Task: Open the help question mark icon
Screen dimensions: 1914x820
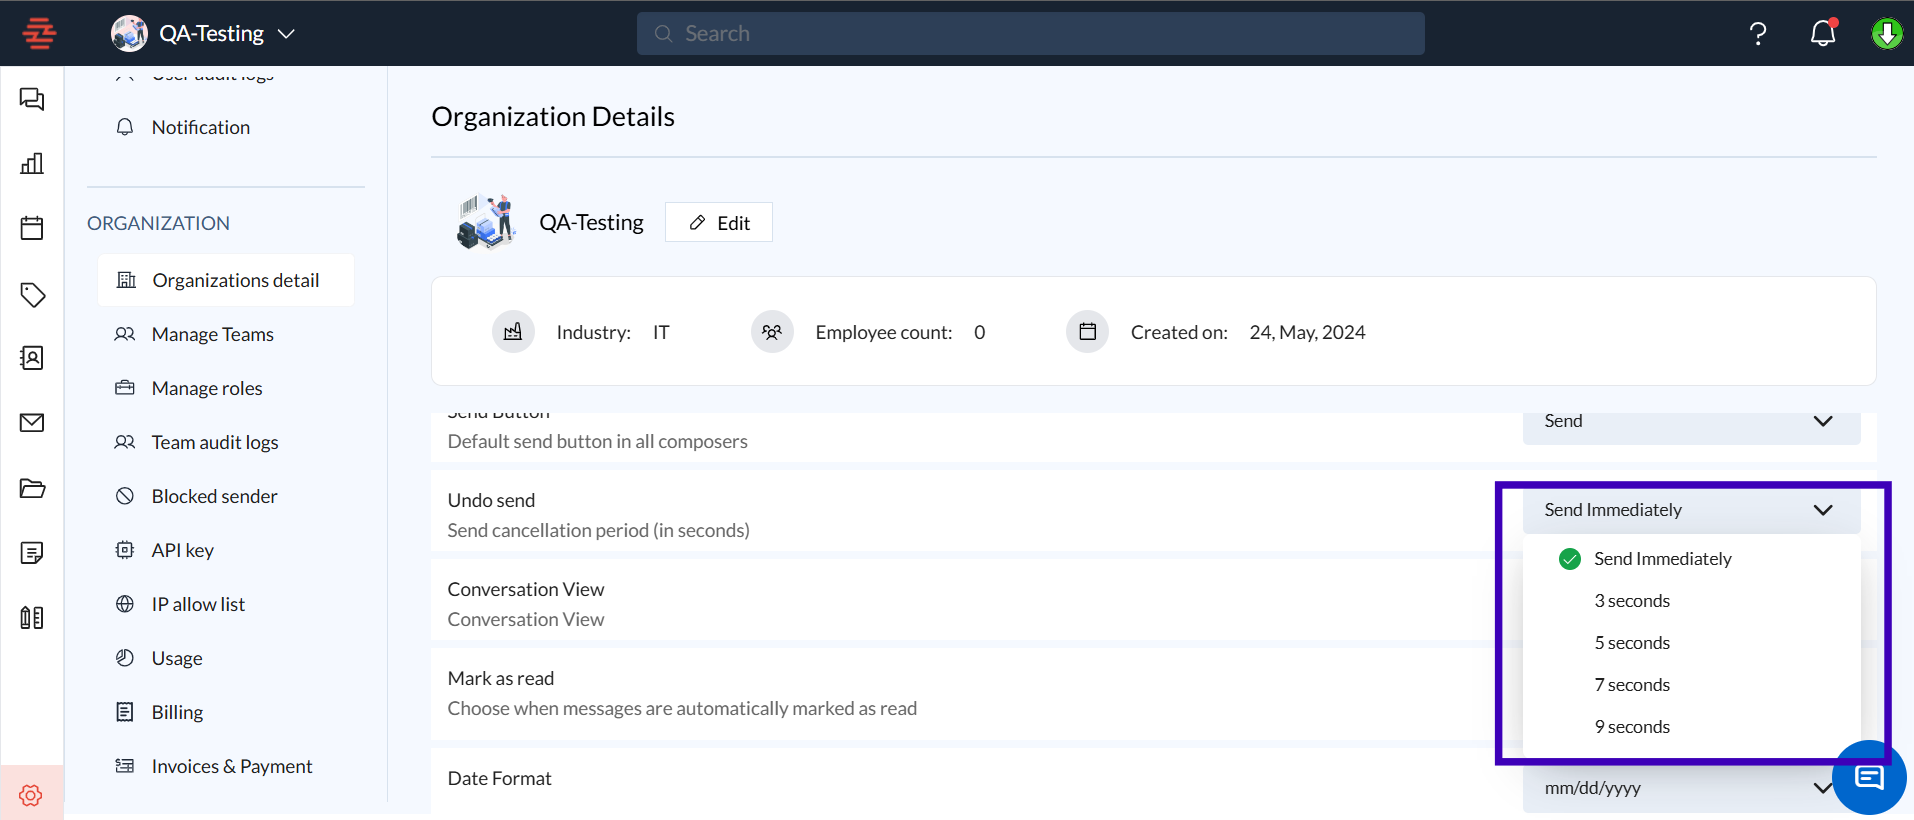Action: click(1757, 34)
